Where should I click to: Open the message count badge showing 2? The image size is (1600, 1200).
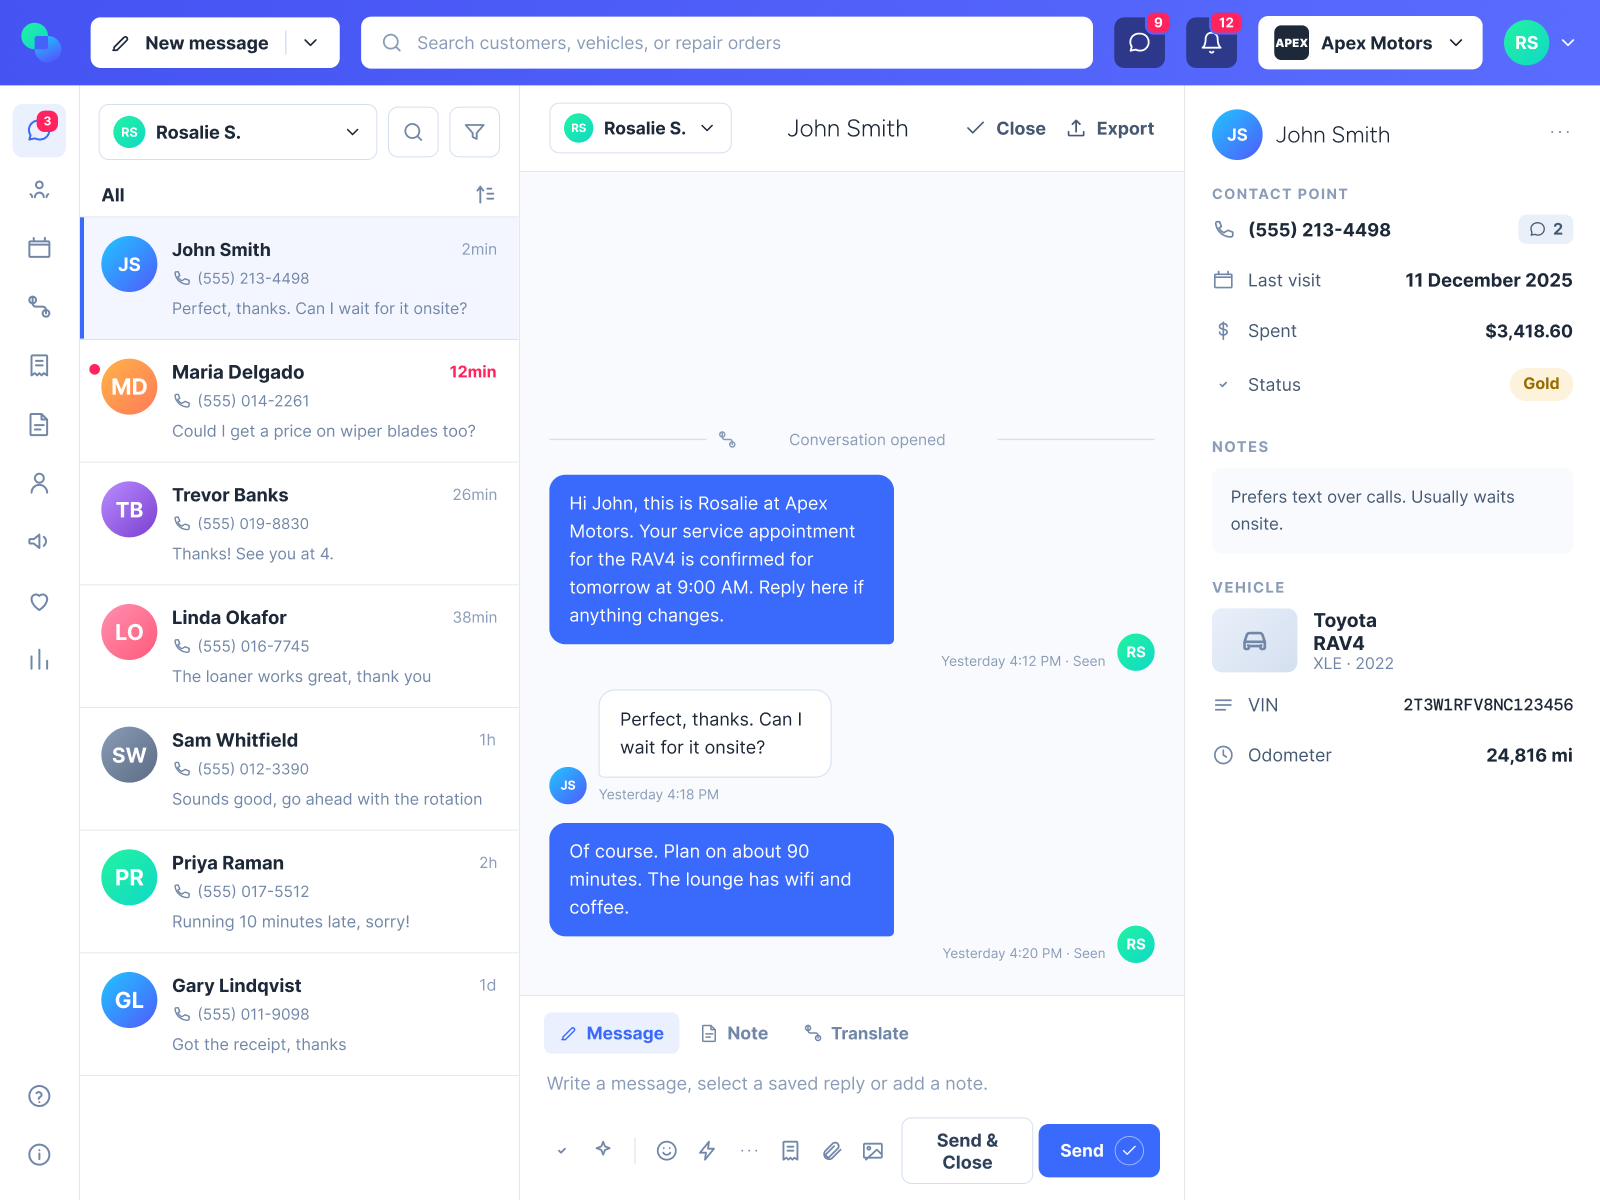pyautogui.click(x=1546, y=229)
